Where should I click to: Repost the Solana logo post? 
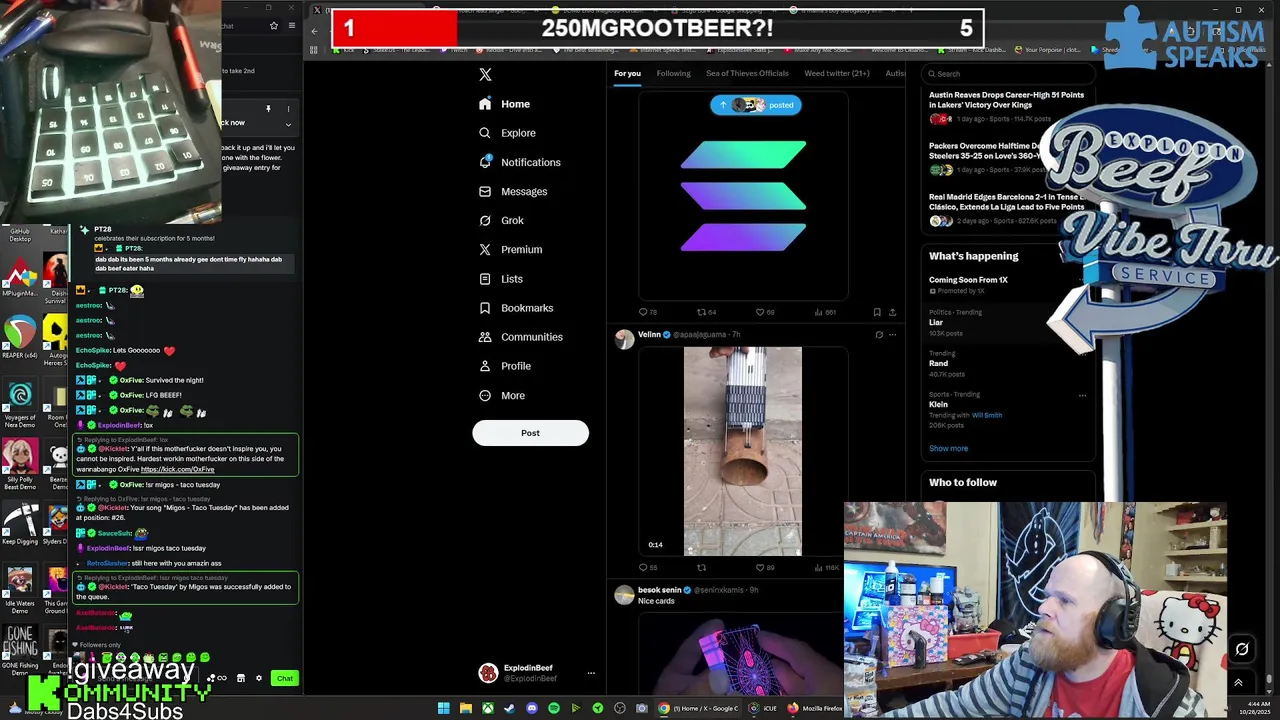tap(702, 312)
